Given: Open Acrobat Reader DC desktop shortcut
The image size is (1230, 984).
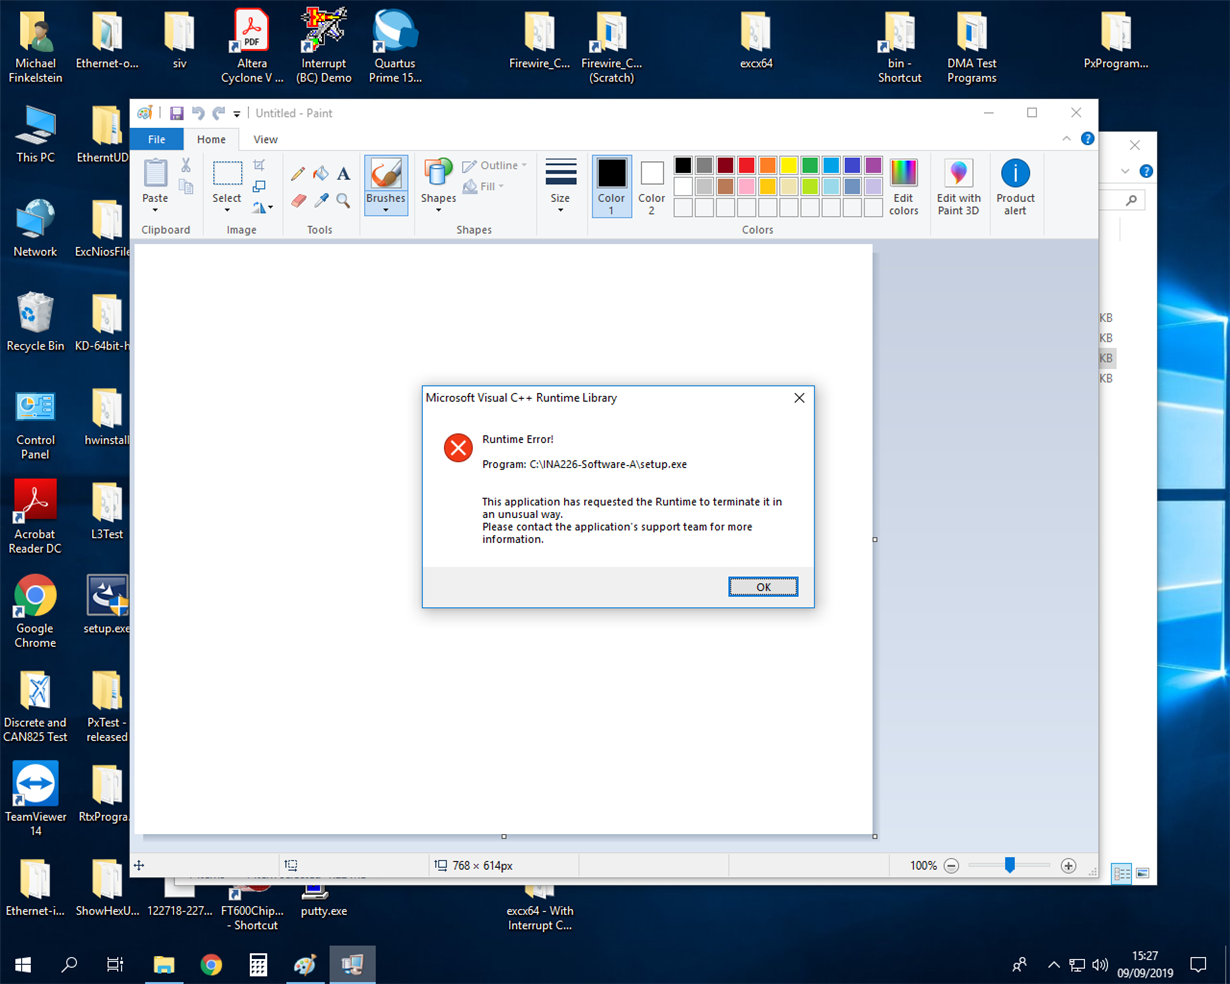Looking at the screenshot, I should click(x=35, y=517).
